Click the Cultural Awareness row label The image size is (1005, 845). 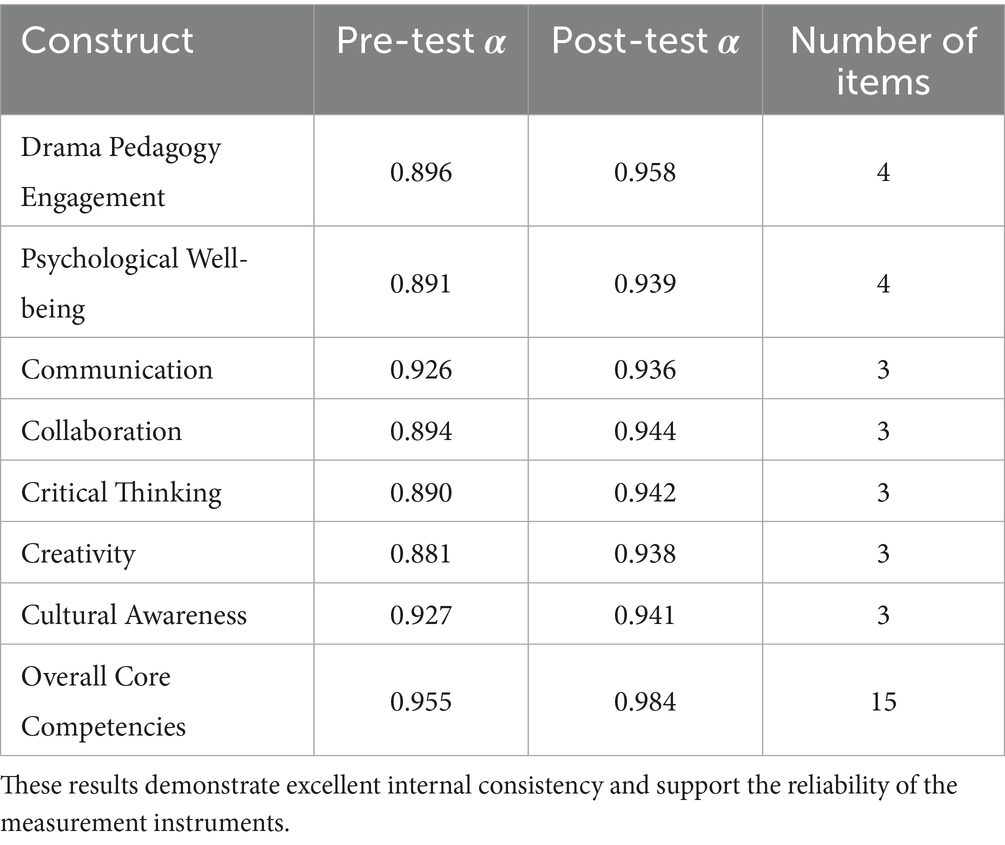pyautogui.click(x=134, y=614)
